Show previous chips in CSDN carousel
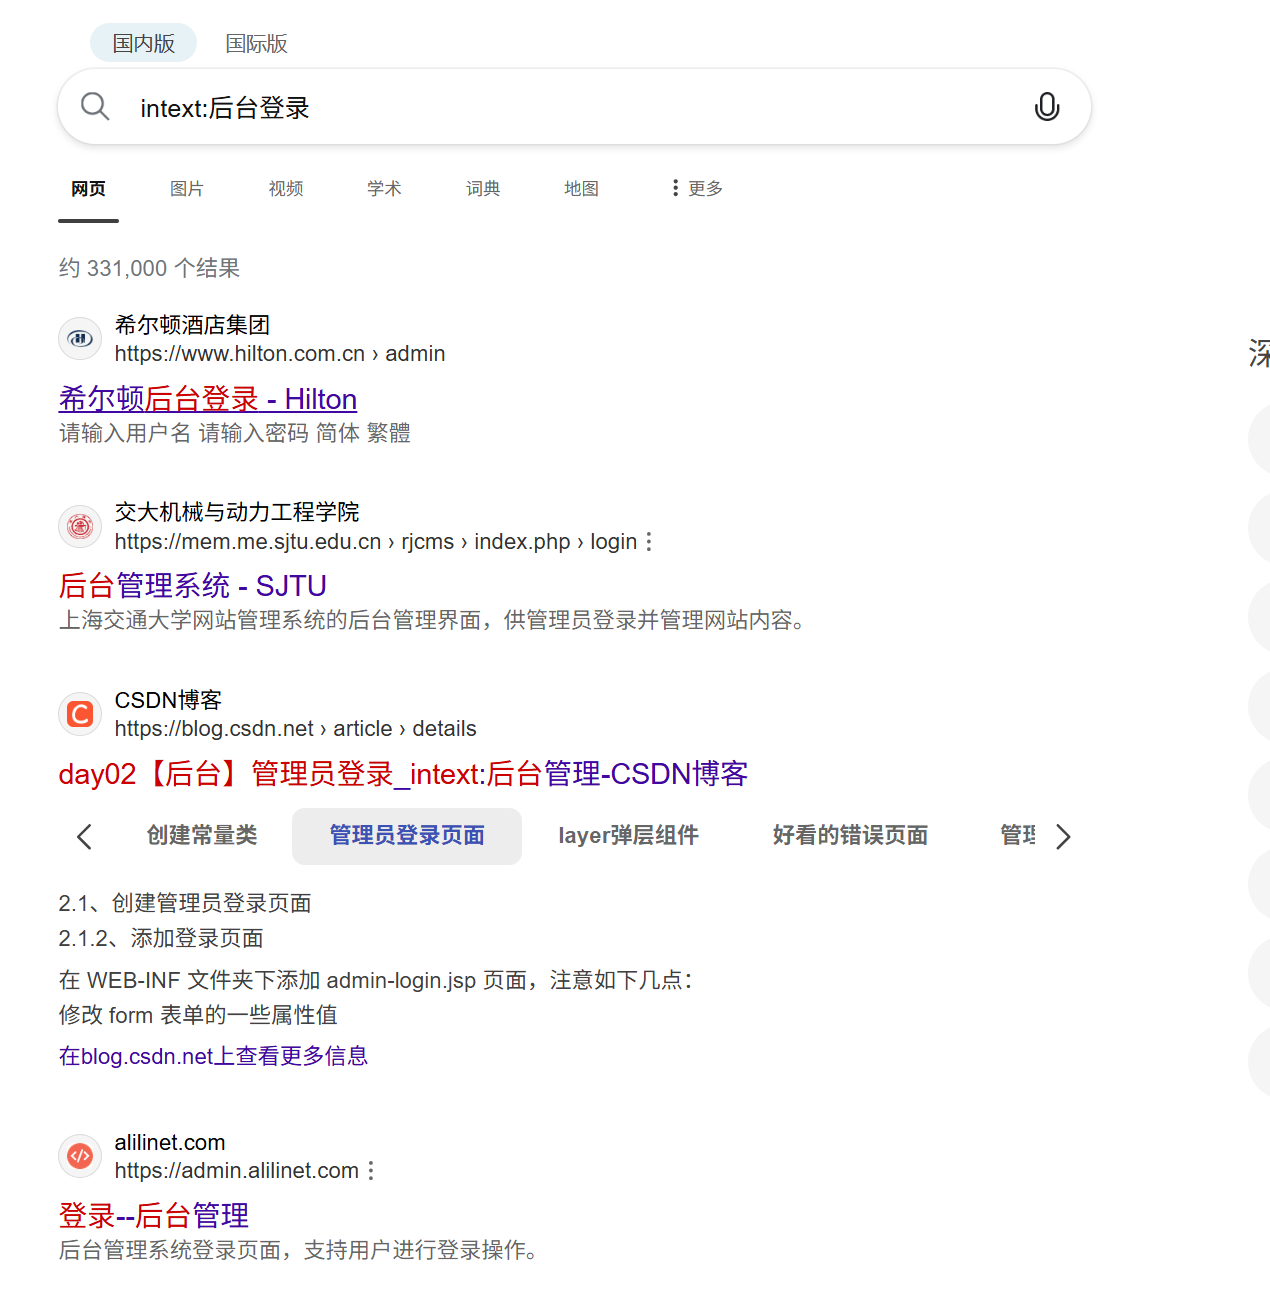 point(84,837)
